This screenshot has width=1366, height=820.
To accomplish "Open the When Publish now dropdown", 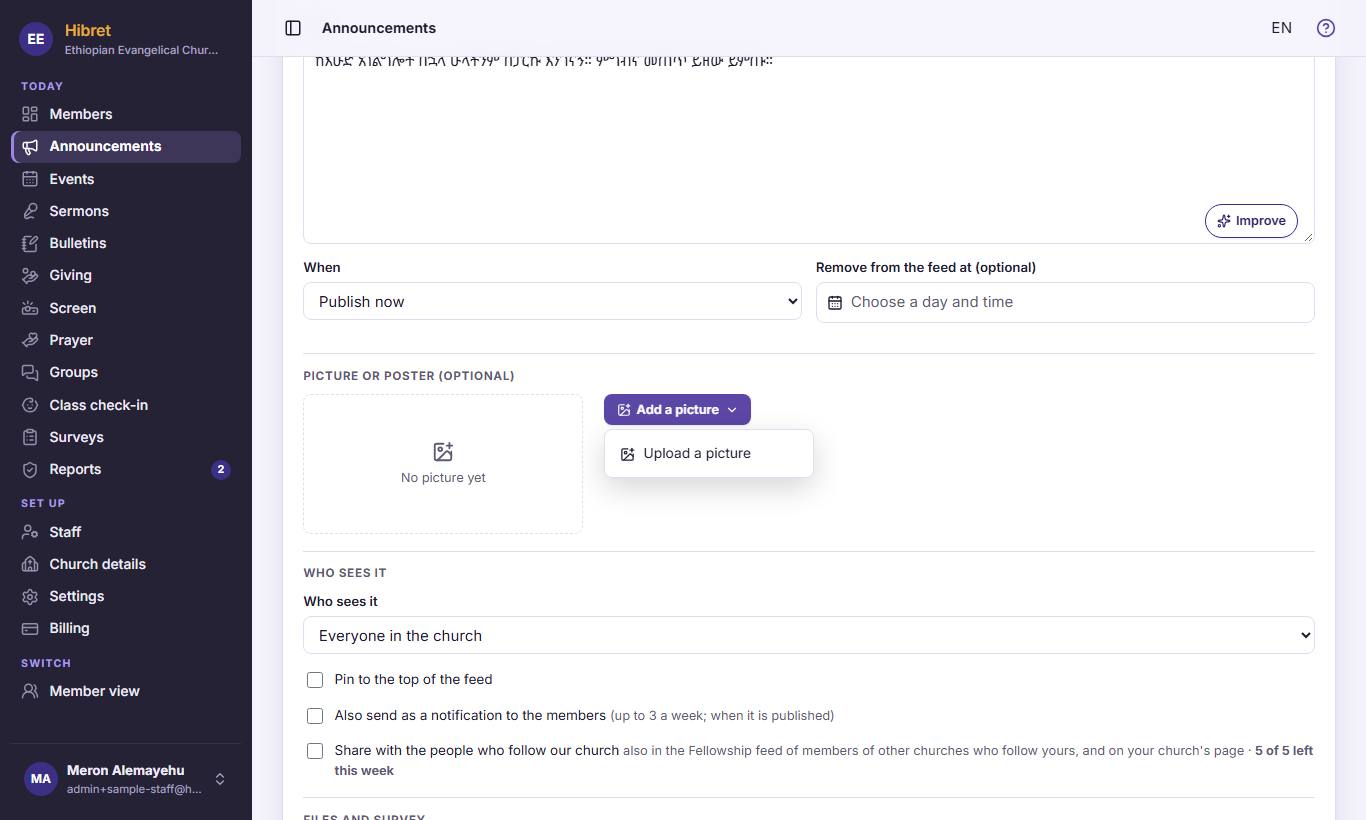I will 552,301.
